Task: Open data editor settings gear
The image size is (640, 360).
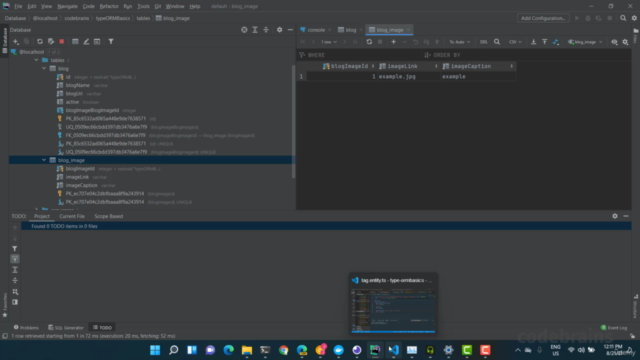Action: 625,42
